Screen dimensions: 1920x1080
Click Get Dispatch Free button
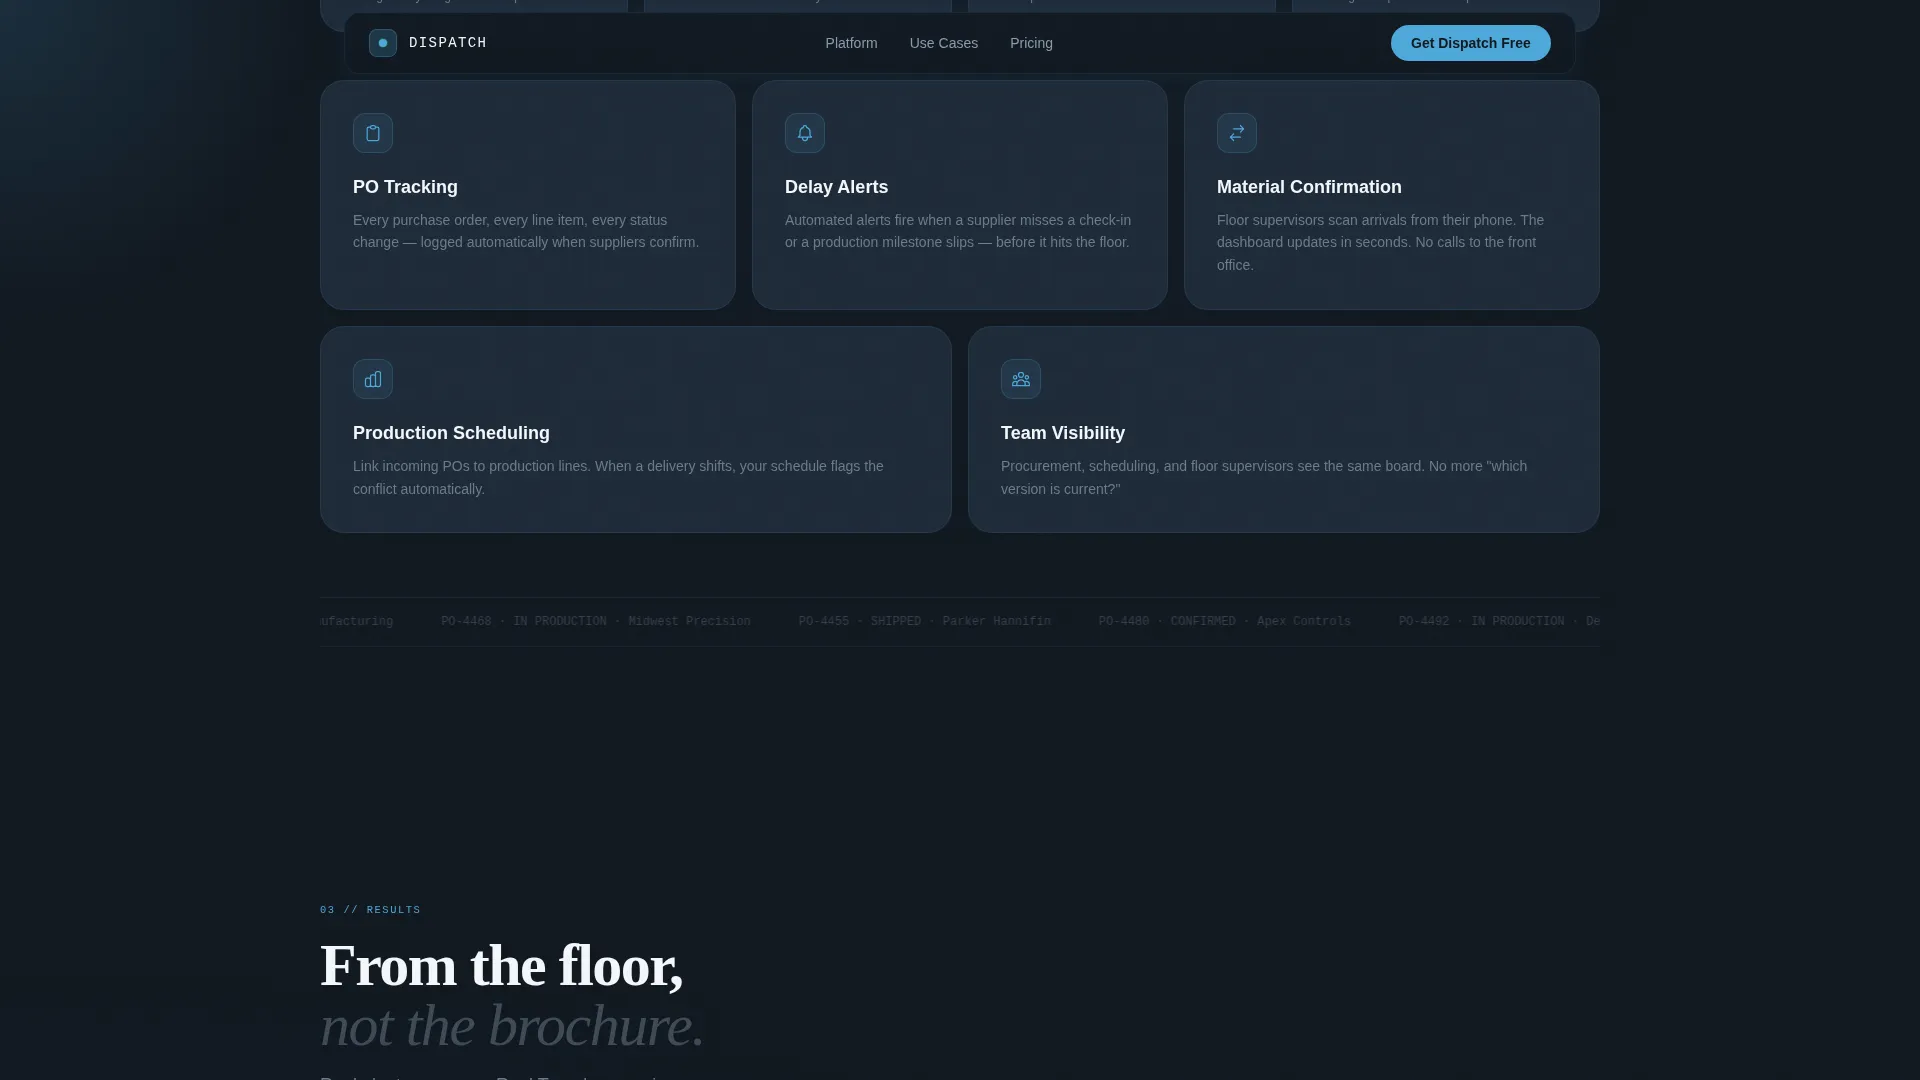[1470, 43]
